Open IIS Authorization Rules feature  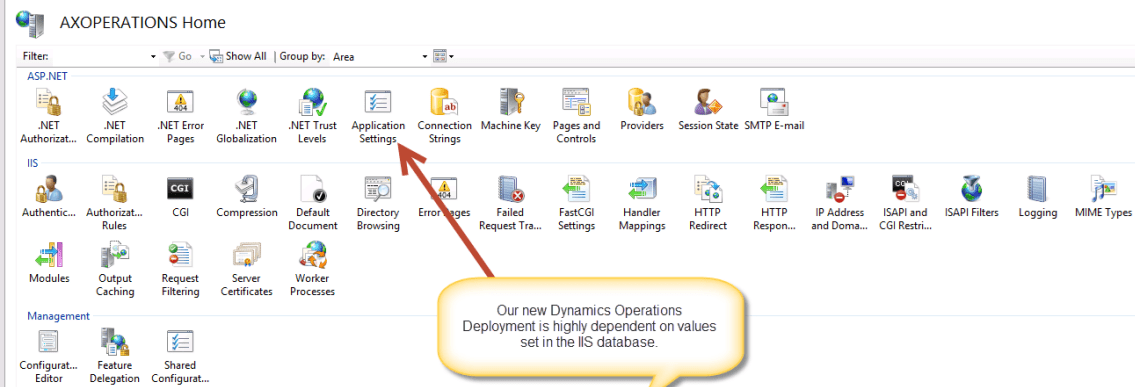[x=114, y=203]
